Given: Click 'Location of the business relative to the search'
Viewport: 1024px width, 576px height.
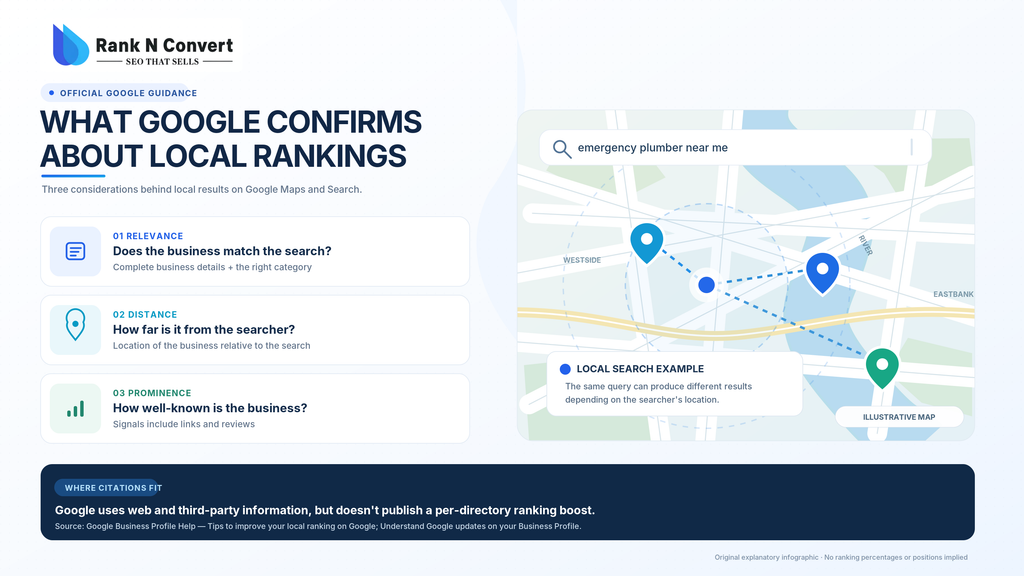Looking at the screenshot, I should 212,345.
